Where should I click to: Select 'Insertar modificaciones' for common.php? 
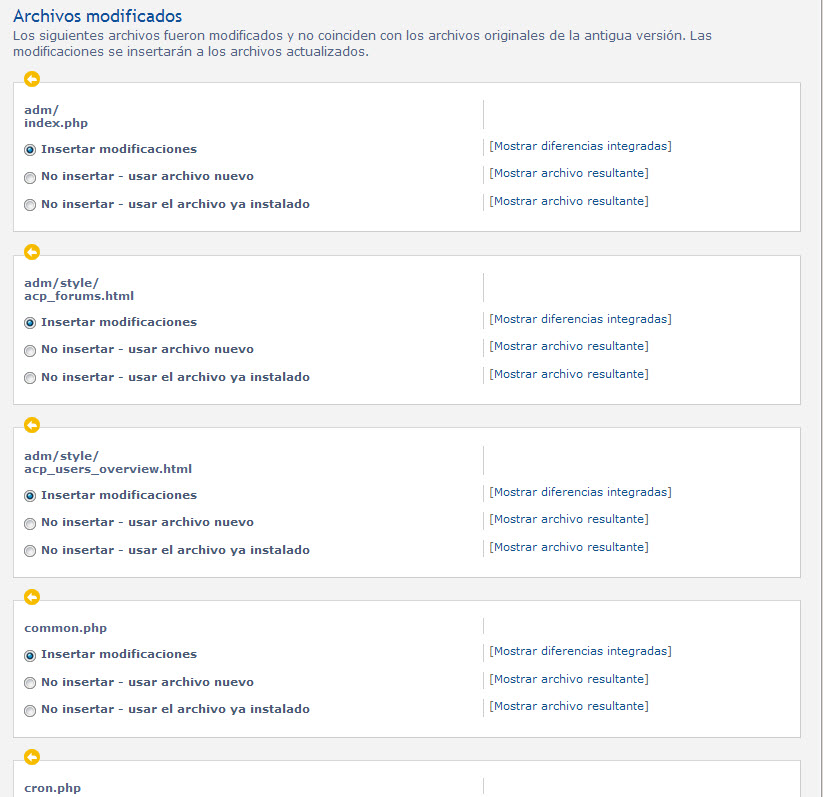(30, 655)
